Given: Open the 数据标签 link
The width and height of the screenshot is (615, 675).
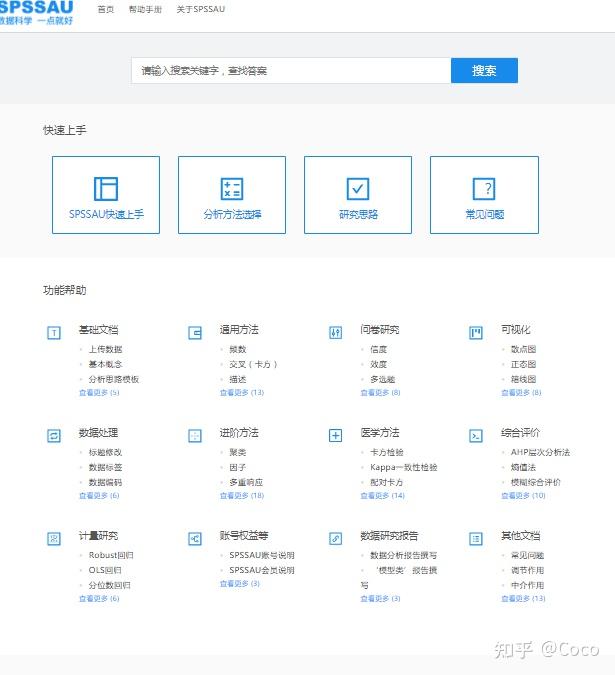Looking at the screenshot, I should pyautogui.click(x=105, y=467).
